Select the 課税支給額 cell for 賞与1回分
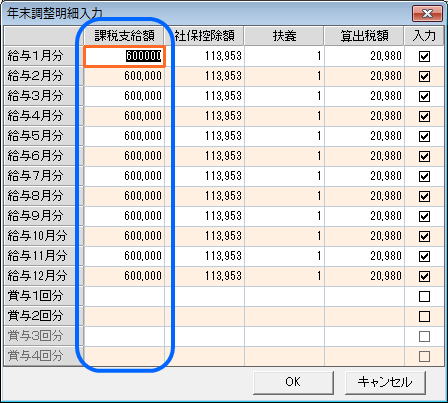The width and height of the screenshot is (448, 403). pos(124,296)
